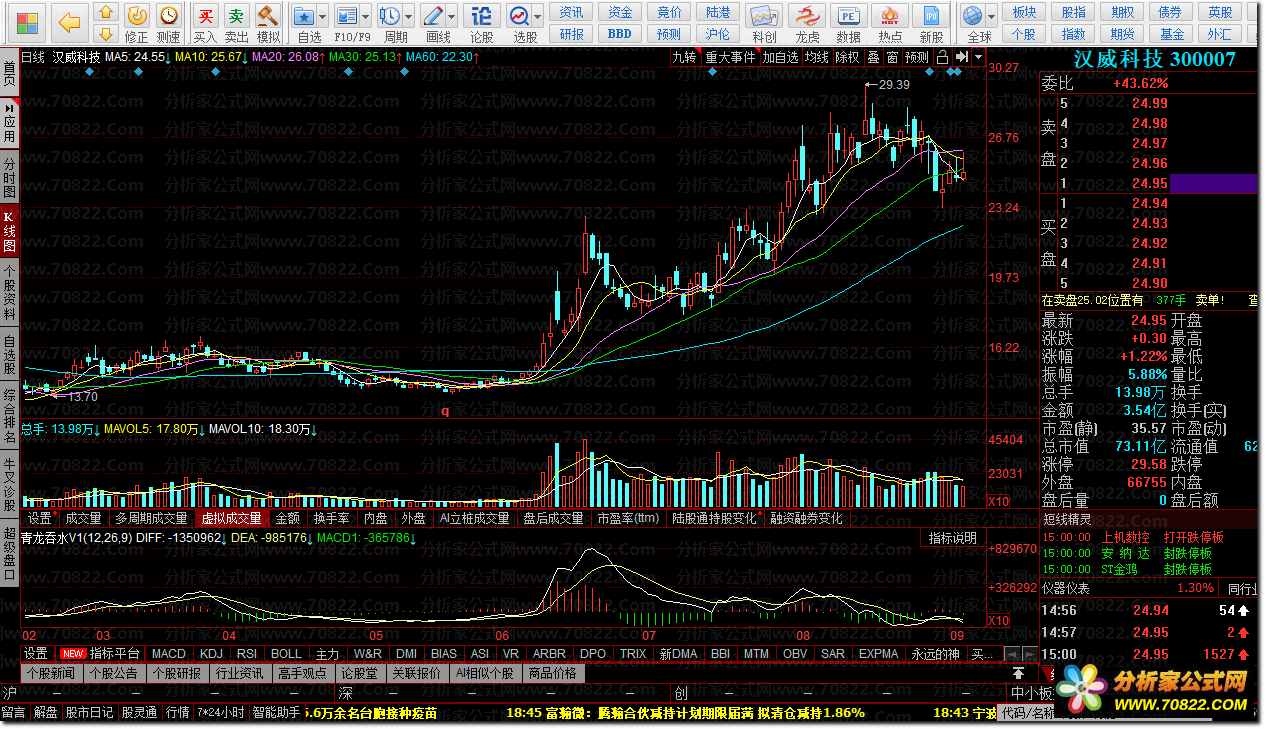This screenshot has height=729, width=1266.
Task: Toggle the 叠 overlay option
Action: point(874,57)
